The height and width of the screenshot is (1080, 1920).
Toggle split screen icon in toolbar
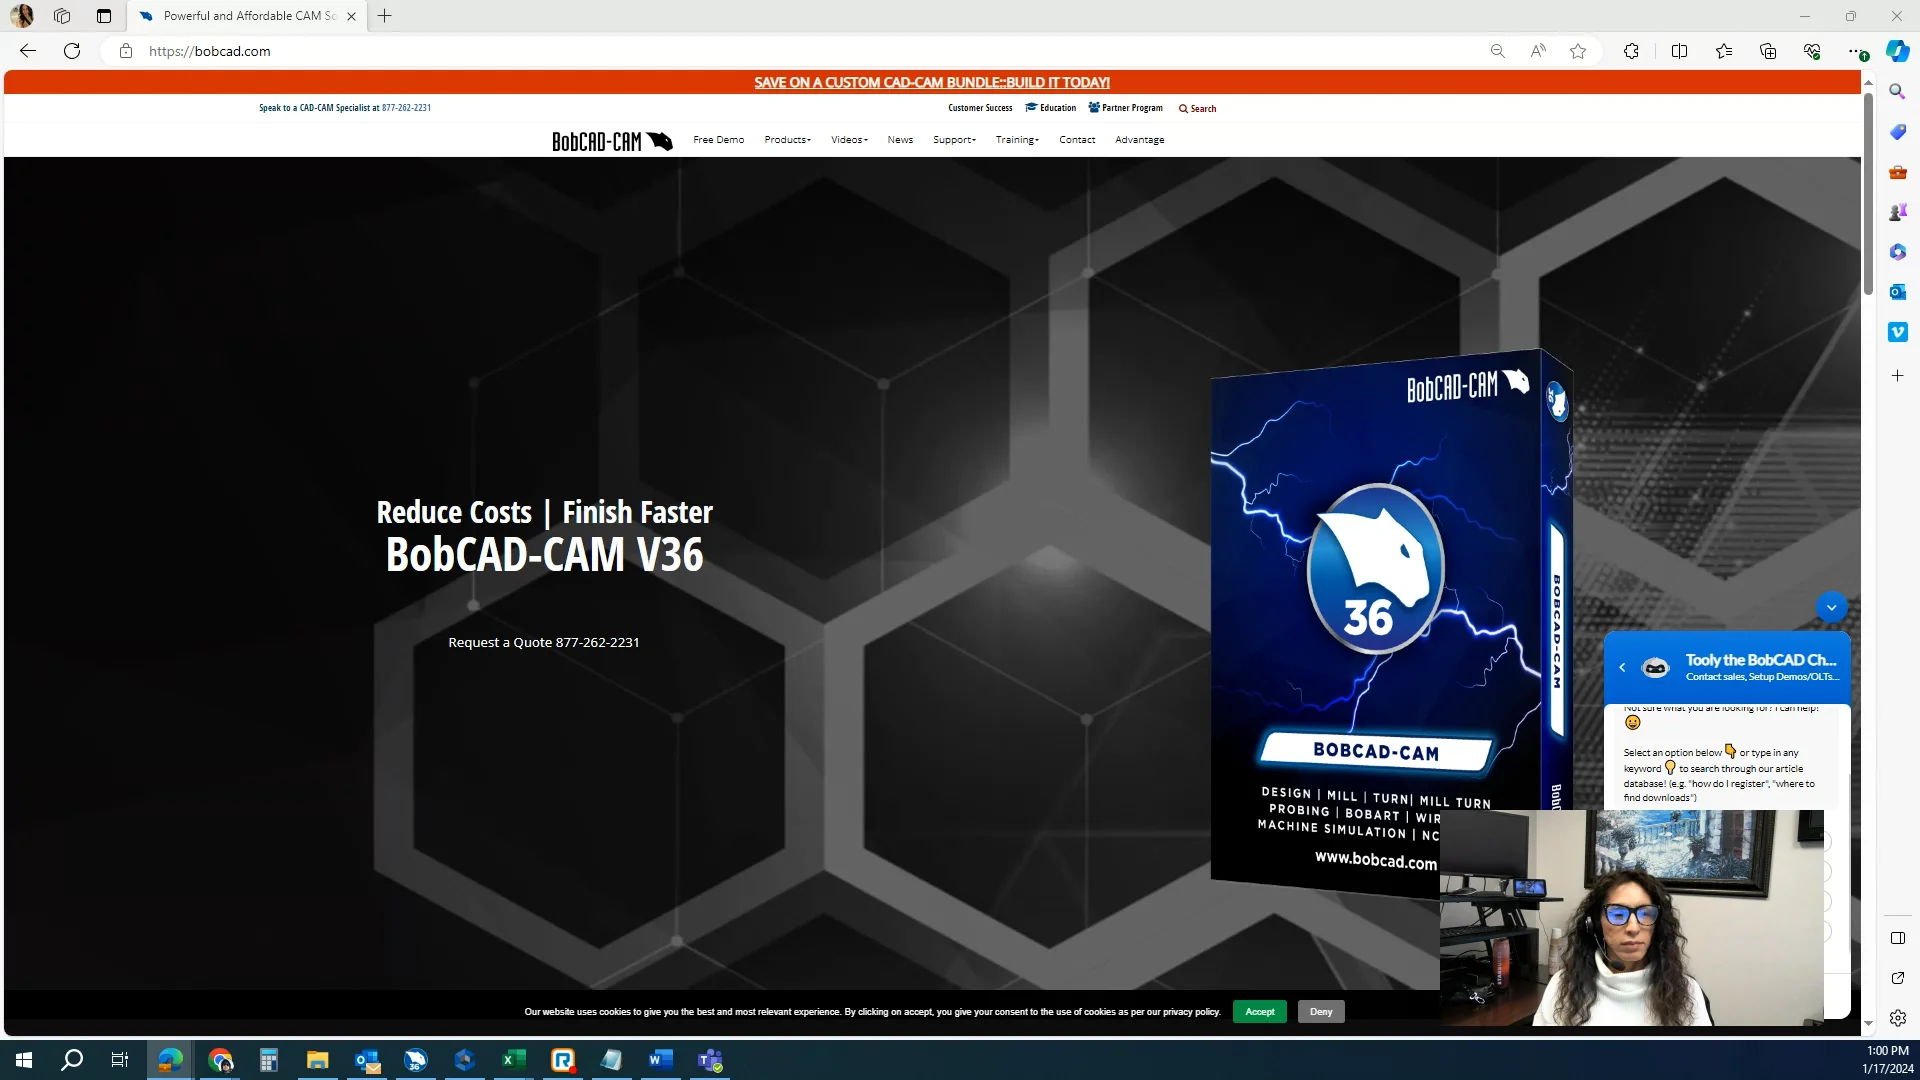click(1679, 51)
